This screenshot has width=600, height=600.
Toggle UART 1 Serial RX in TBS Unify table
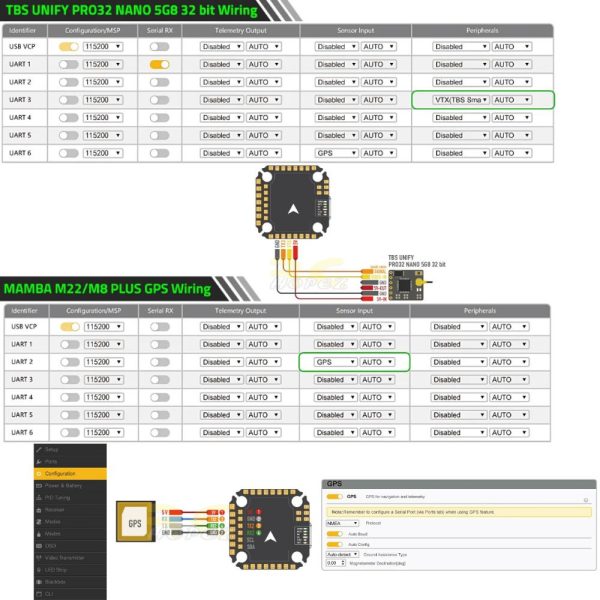(x=160, y=64)
